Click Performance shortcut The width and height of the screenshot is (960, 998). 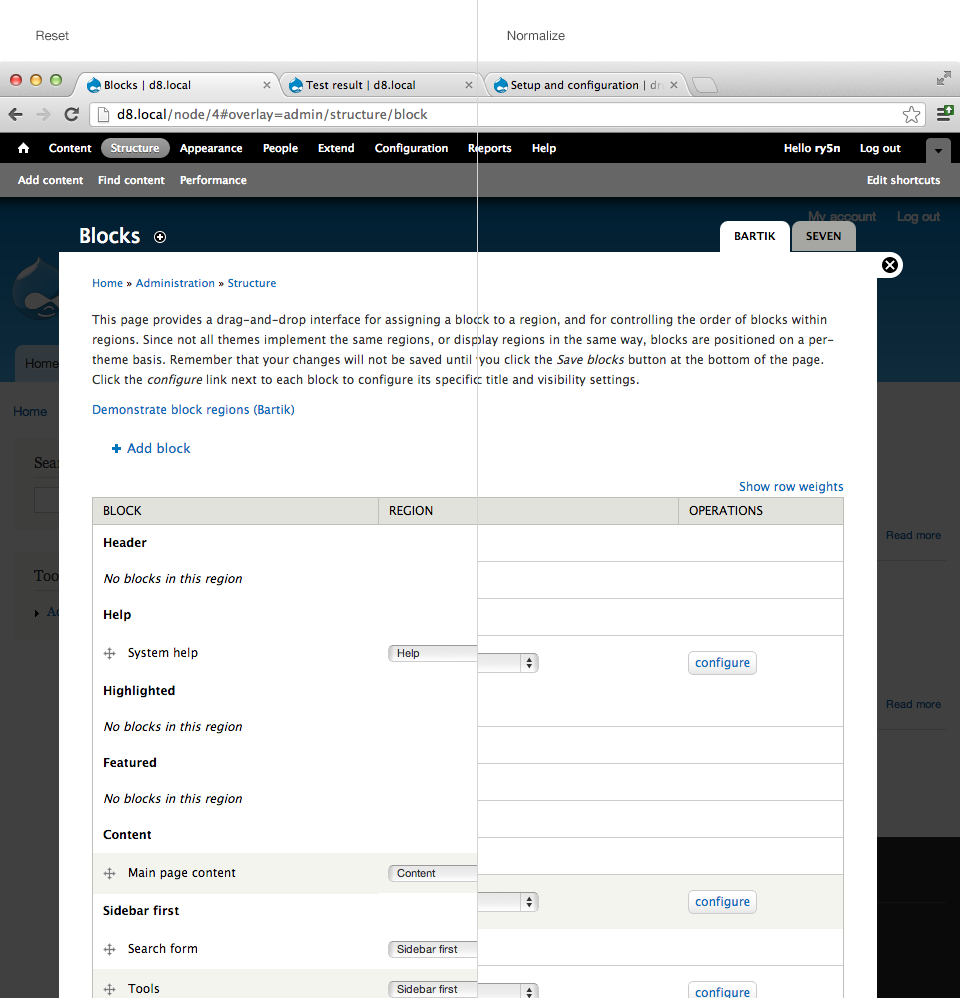click(x=213, y=180)
